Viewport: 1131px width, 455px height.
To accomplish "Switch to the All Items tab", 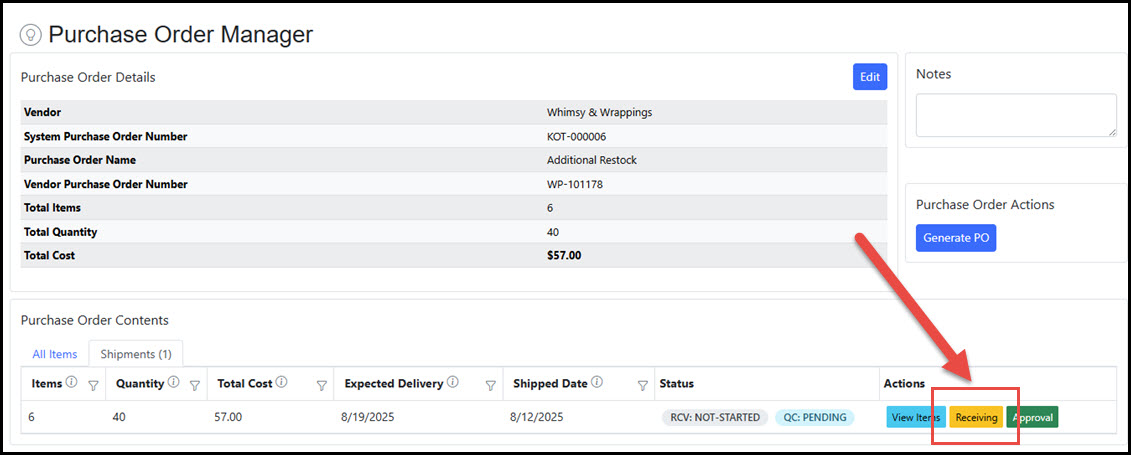I will click(54, 354).
